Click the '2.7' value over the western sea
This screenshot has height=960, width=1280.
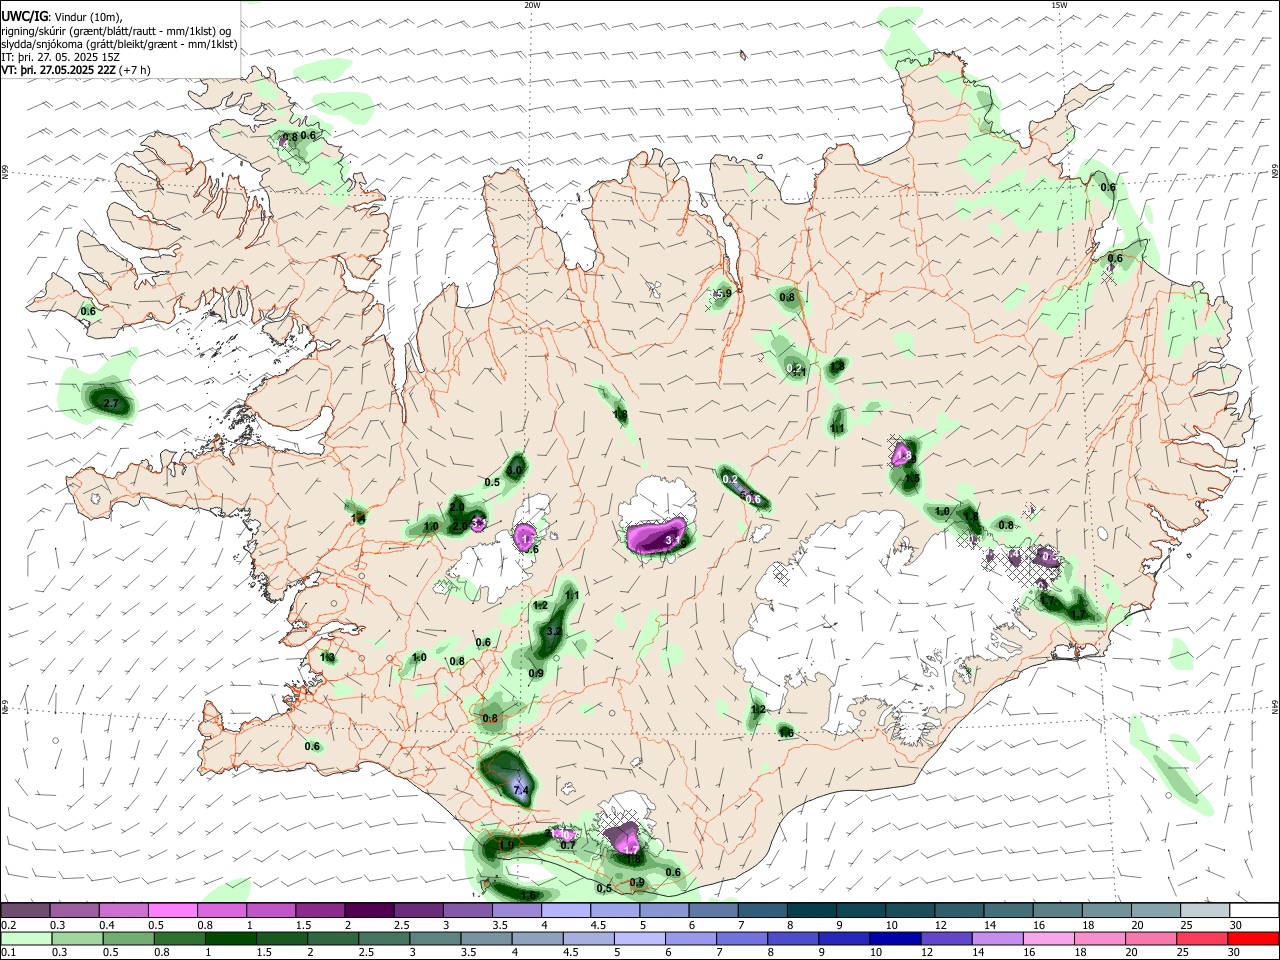pos(111,404)
